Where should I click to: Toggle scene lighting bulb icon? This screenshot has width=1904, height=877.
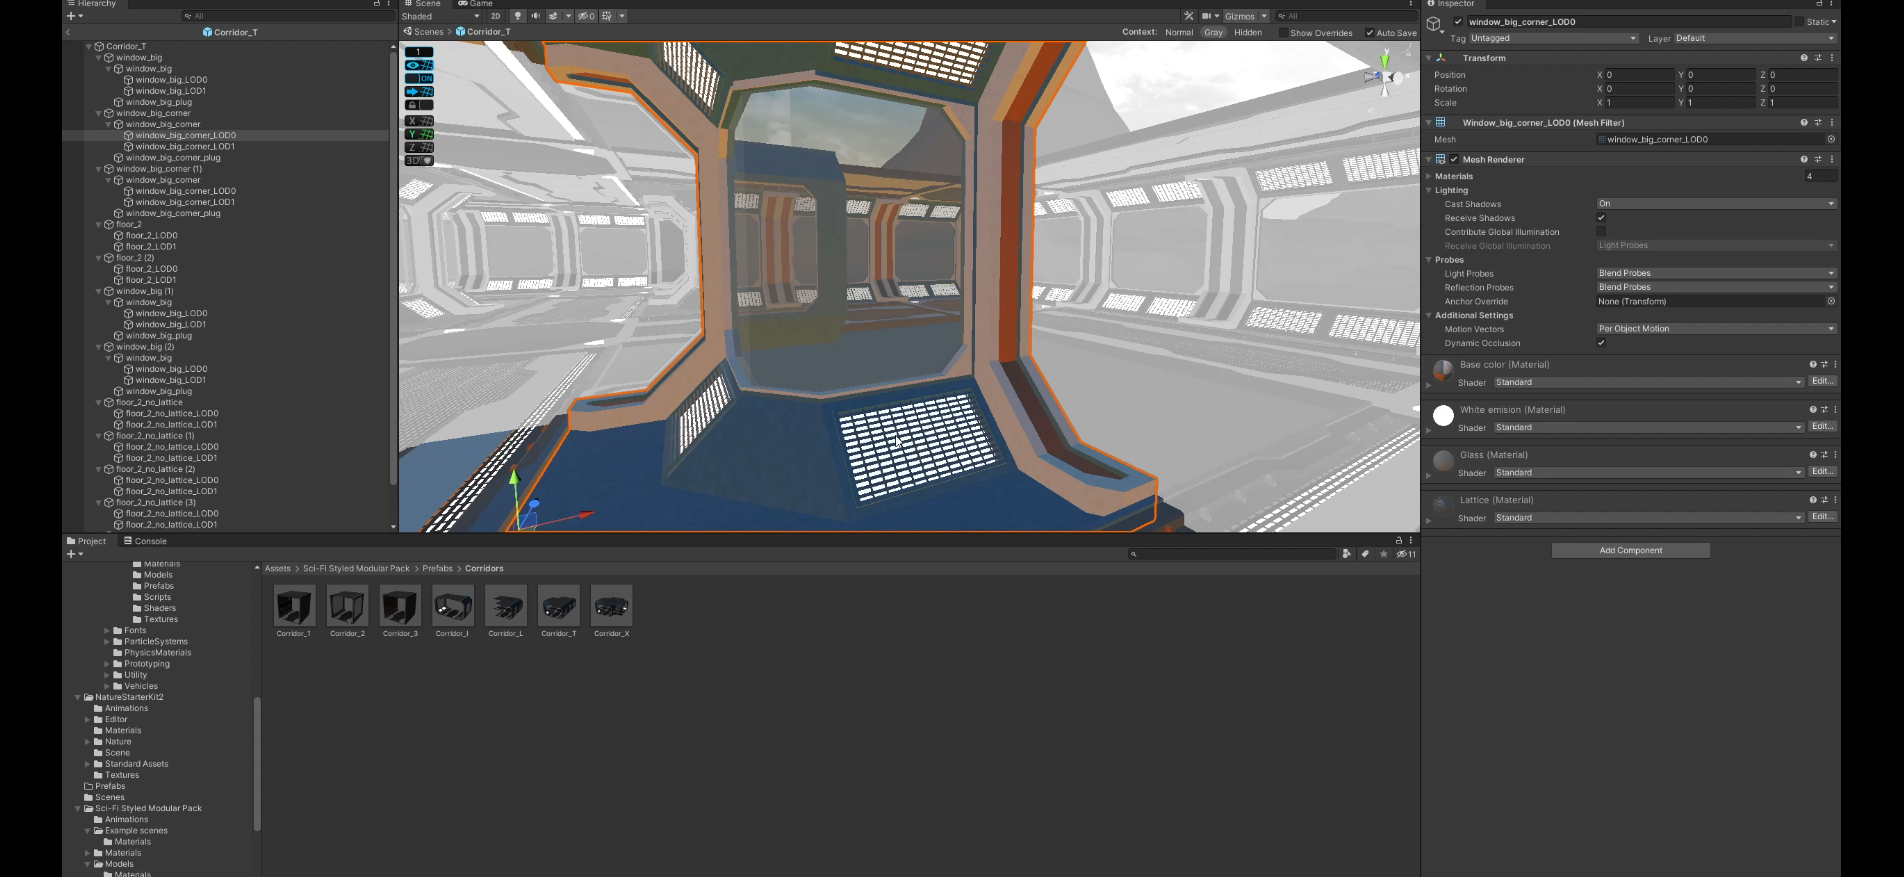pos(517,16)
